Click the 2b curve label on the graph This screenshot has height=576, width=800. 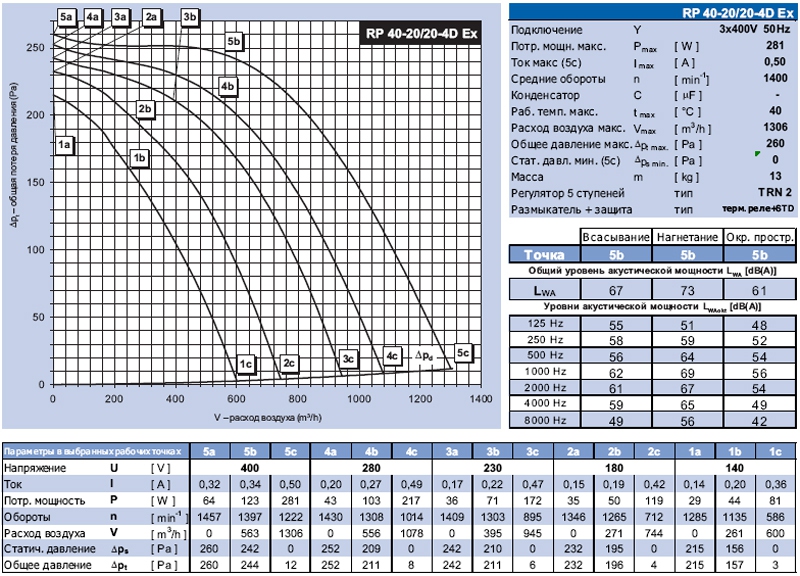pyautogui.click(x=145, y=108)
